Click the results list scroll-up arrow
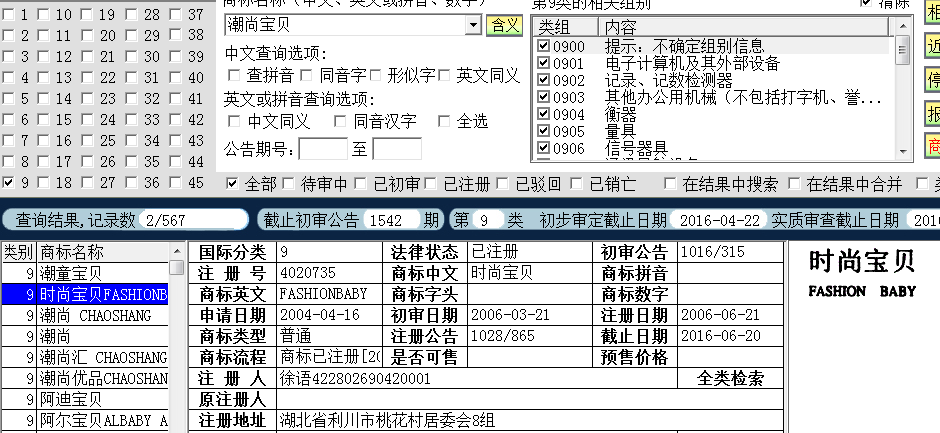940x433 pixels. [x=176, y=251]
